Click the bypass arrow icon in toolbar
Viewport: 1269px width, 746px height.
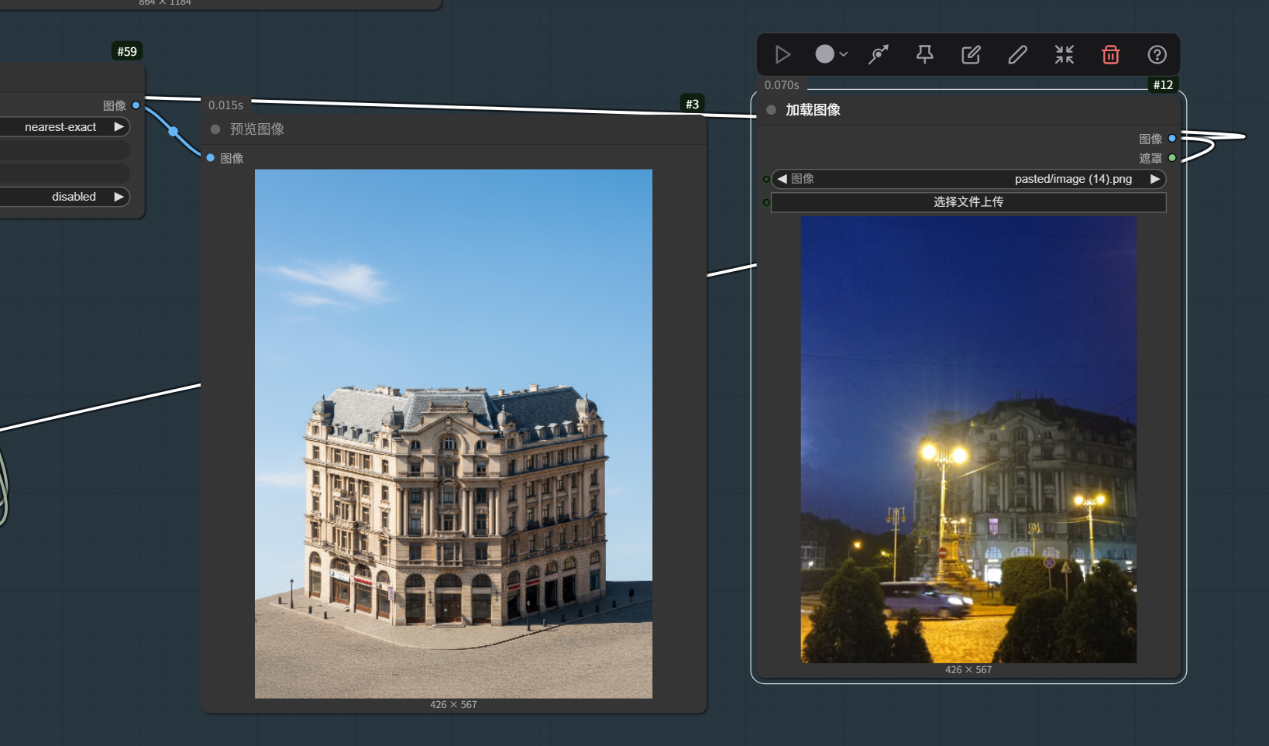(x=878, y=55)
